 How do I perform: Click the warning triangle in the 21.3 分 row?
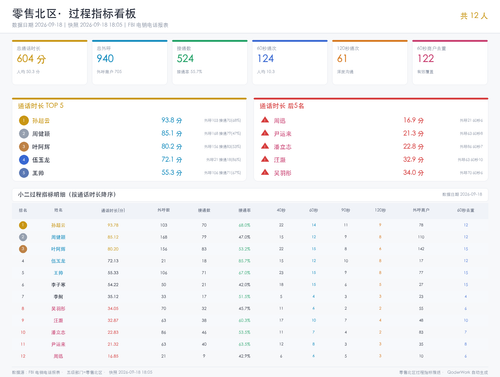265,133
